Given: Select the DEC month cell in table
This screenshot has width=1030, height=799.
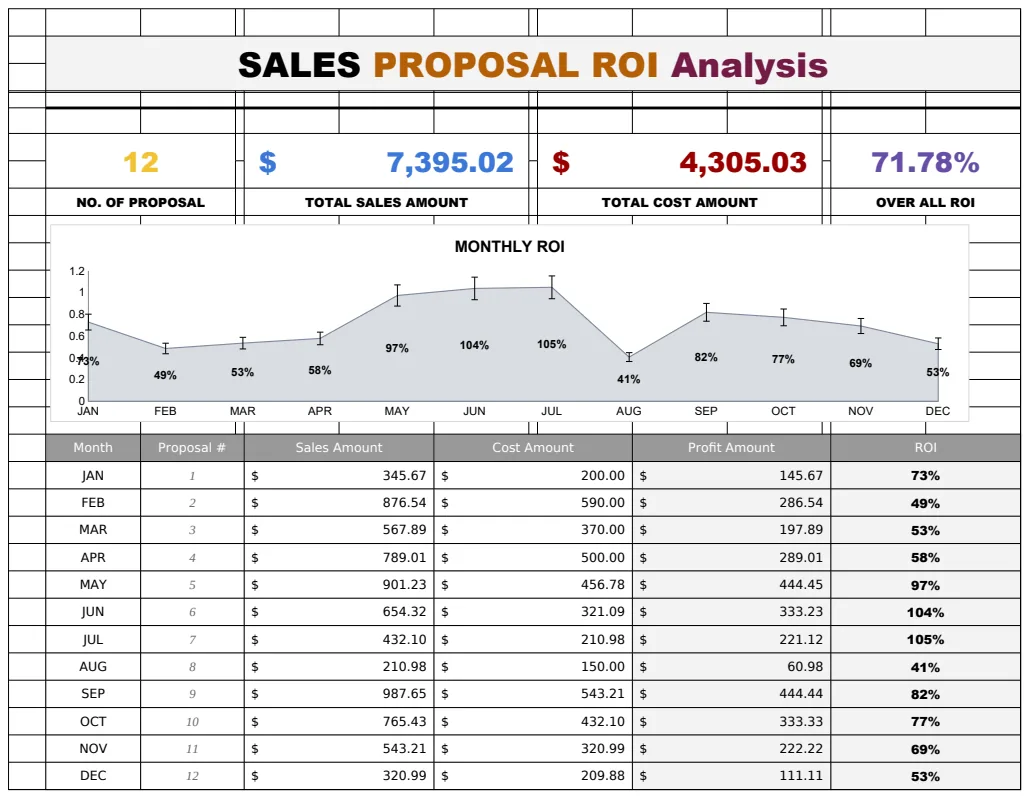Looking at the screenshot, I should point(93,776).
